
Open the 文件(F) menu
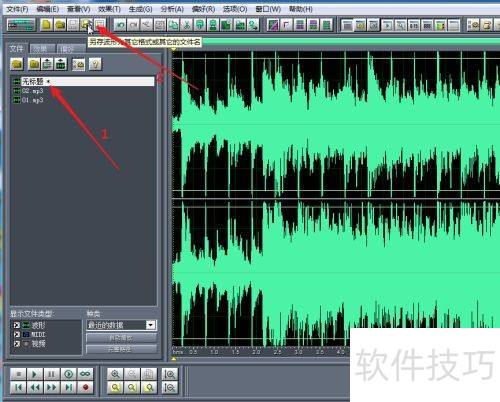(17, 9)
